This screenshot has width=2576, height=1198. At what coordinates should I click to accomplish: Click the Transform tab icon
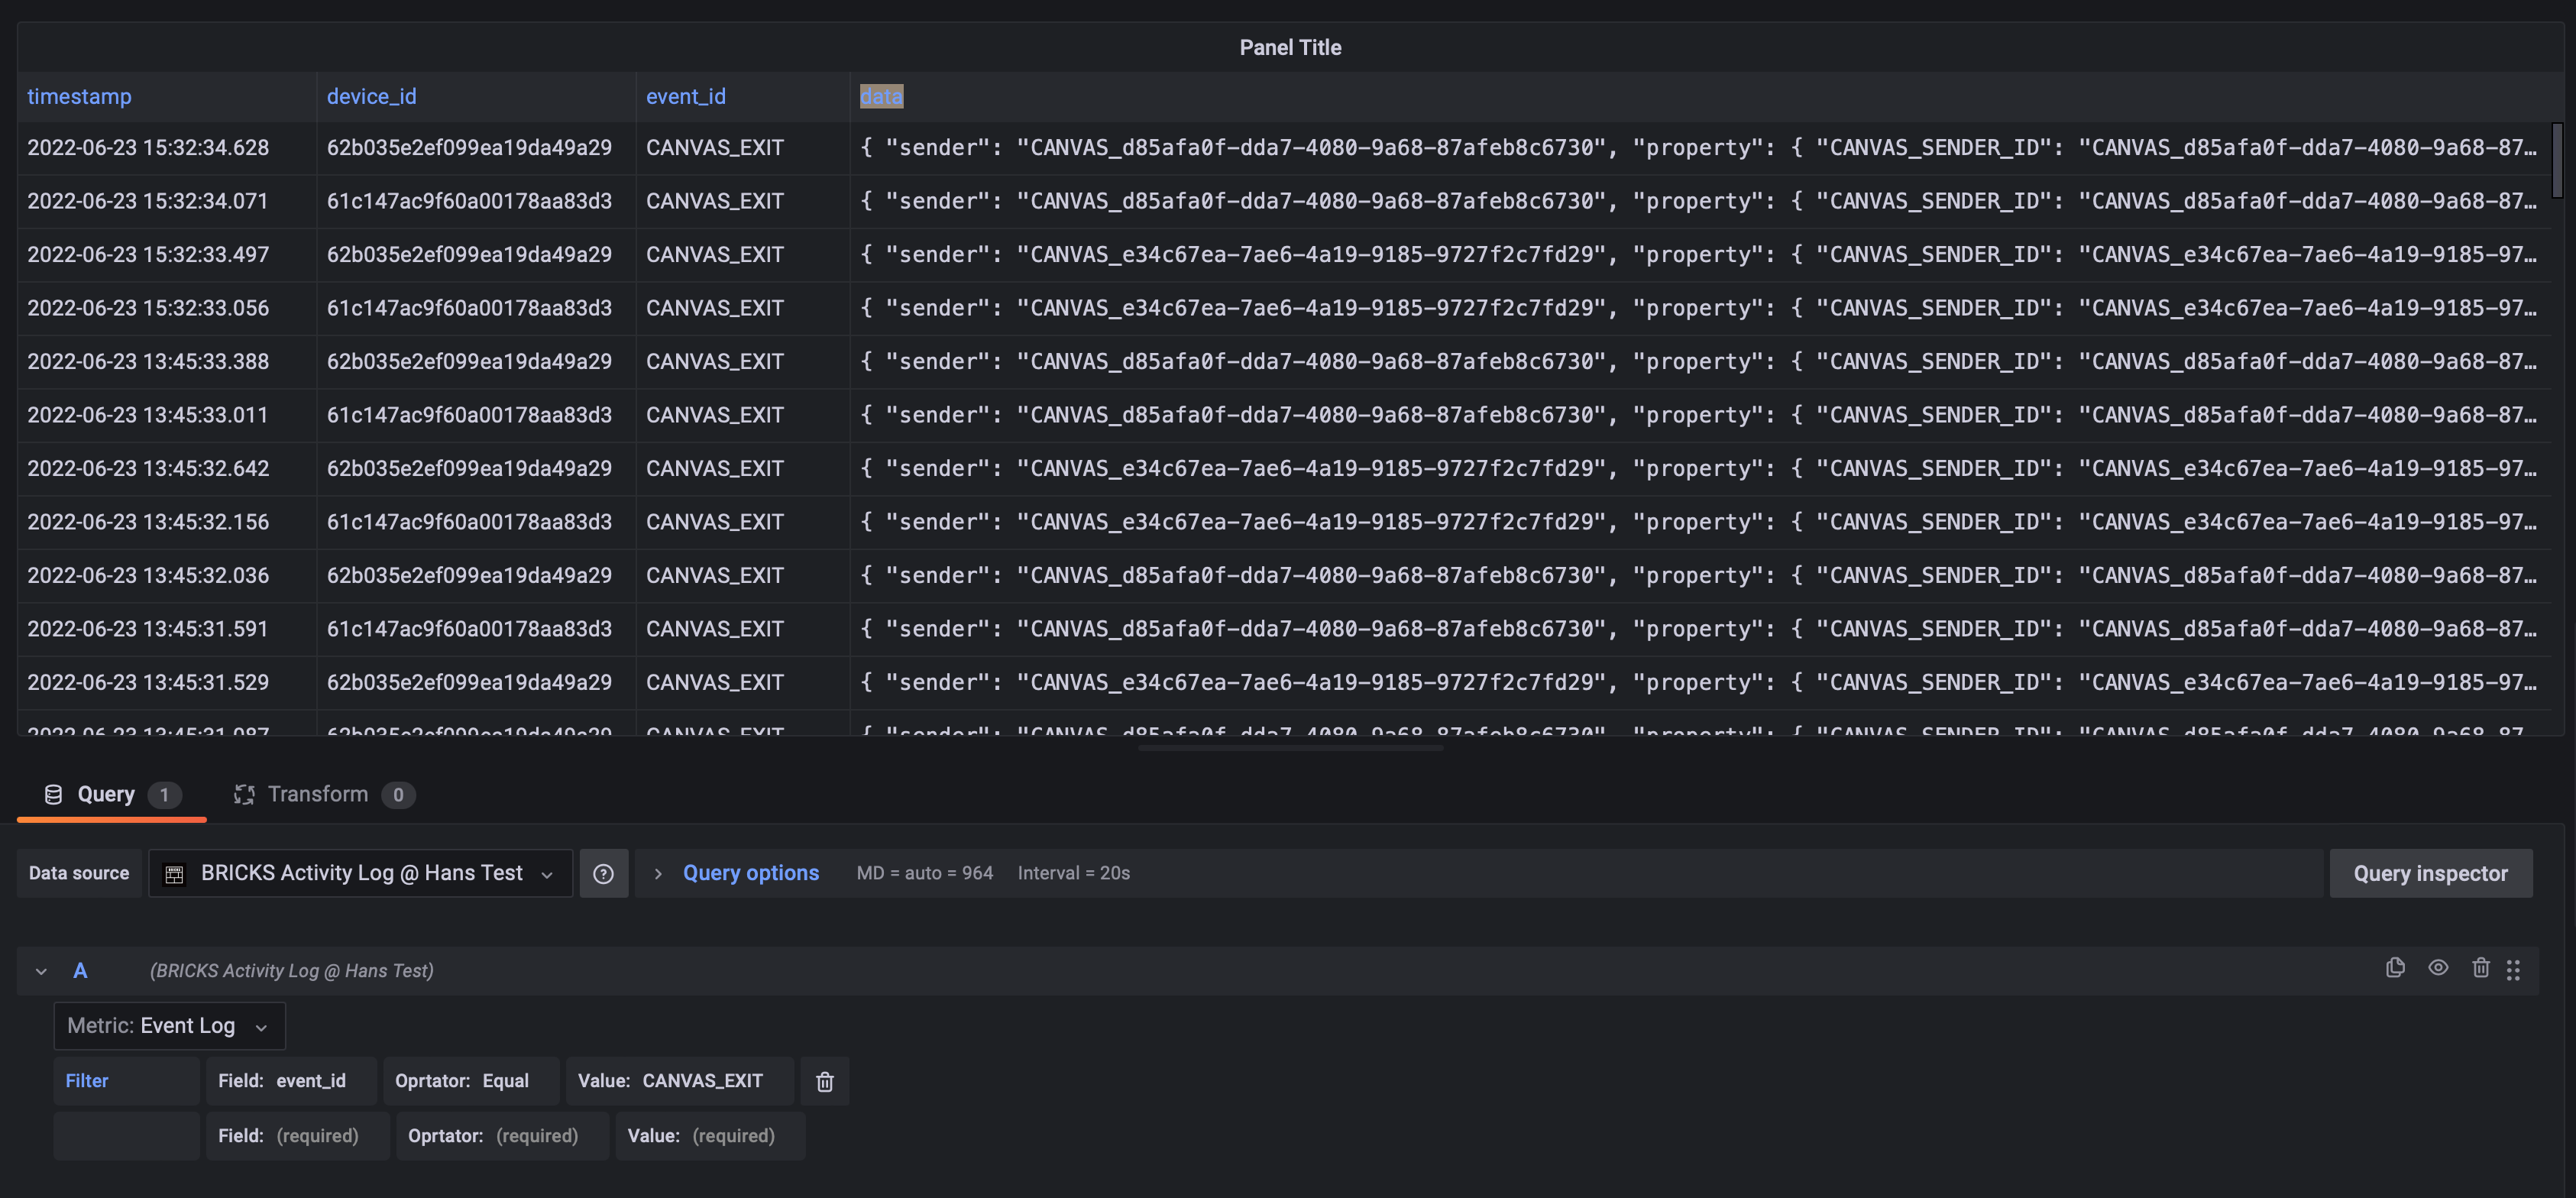(243, 794)
